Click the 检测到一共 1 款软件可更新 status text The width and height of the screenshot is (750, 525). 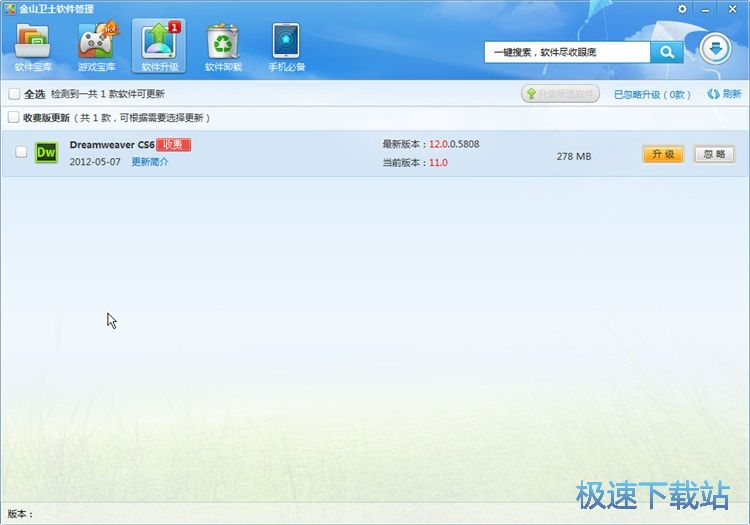[x=108, y=94]
